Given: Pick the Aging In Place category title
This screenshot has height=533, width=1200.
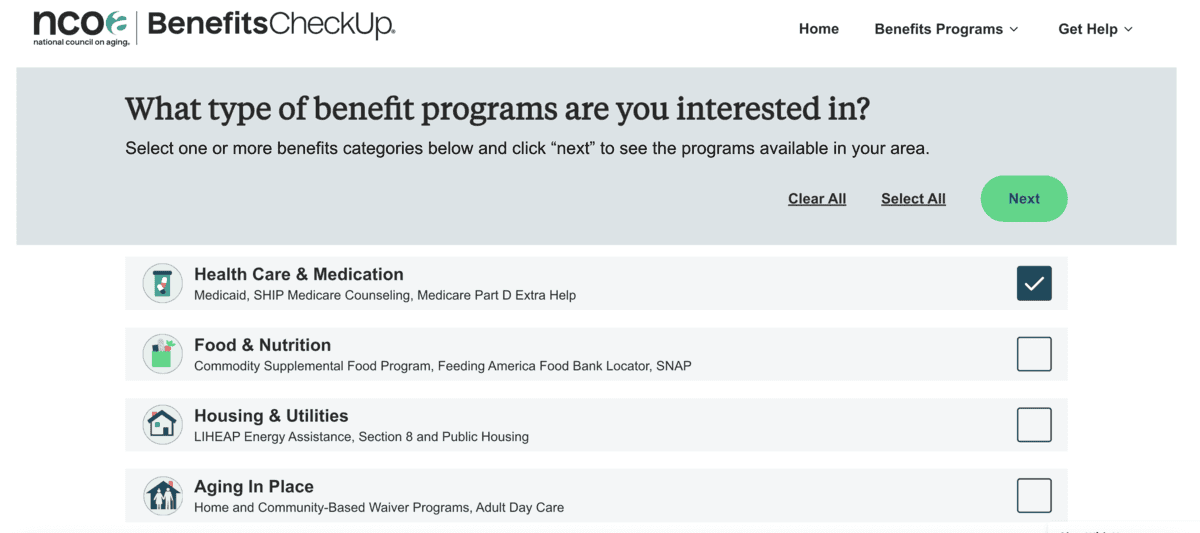Looking at the screenshot, I should (x=254, y=487).
